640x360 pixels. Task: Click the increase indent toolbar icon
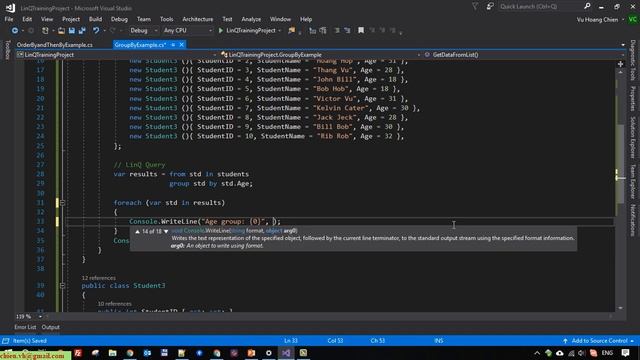(x=323, y=31)
